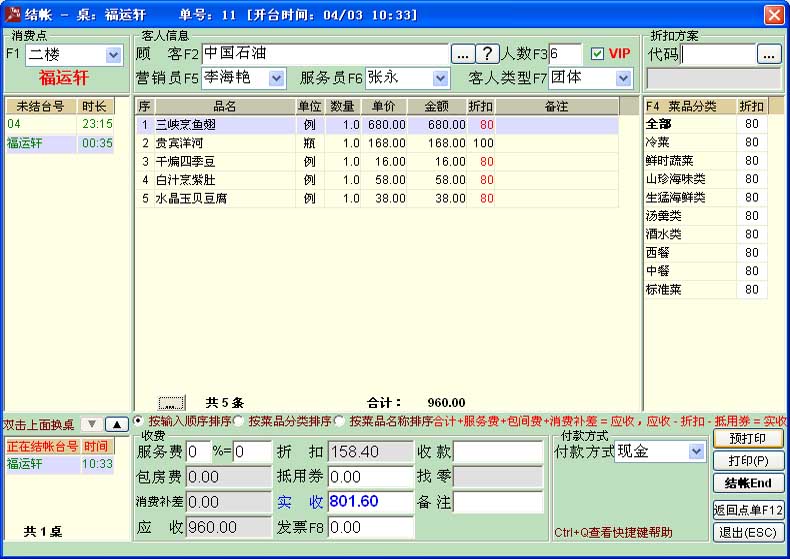
Task: Expand the 服务员 dropdown showing 张永
Action: 440,78
